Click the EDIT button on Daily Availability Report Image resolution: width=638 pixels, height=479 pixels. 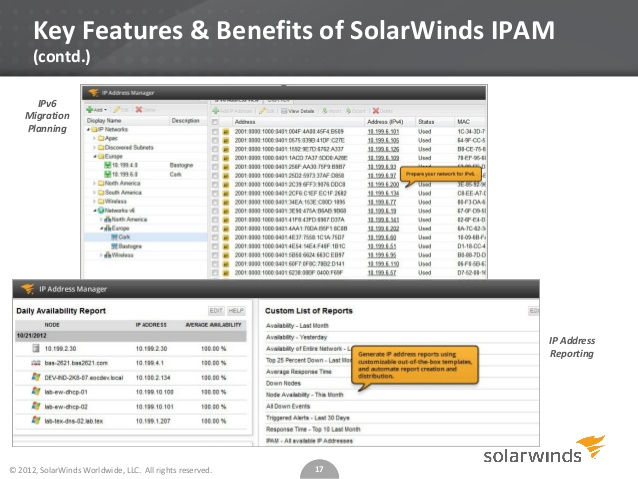[216, 311]
